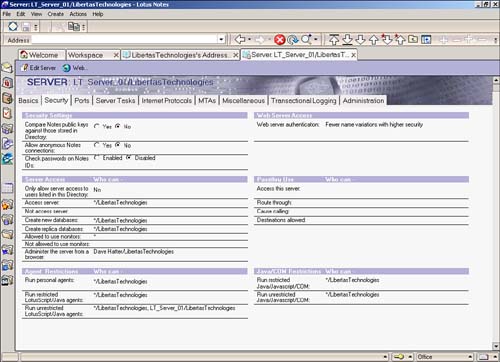This screenshot has height=362, width=500.
Task: Click the red Stop icon in navigation toolbar
Action: click(280, 40)
